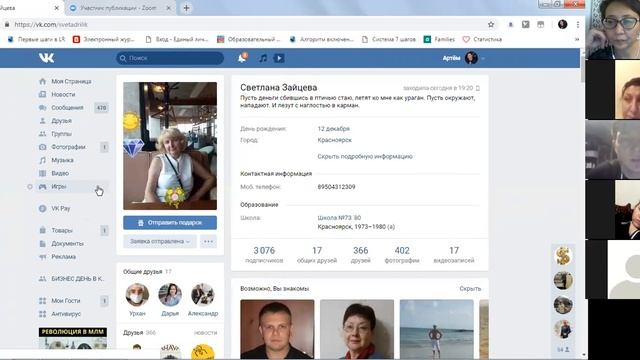Image resolution: width=640 pixels, height=360 pixels.
Task: Open a new browser tab with plus button
Action: coord(186,8)
